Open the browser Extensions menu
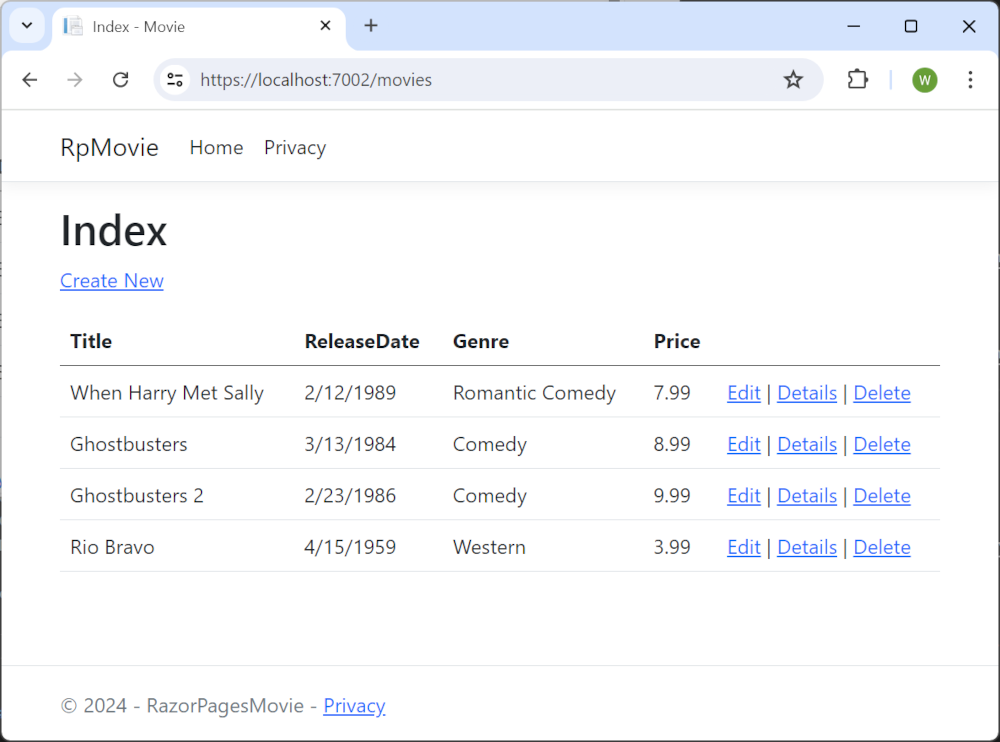 [857, 80]
